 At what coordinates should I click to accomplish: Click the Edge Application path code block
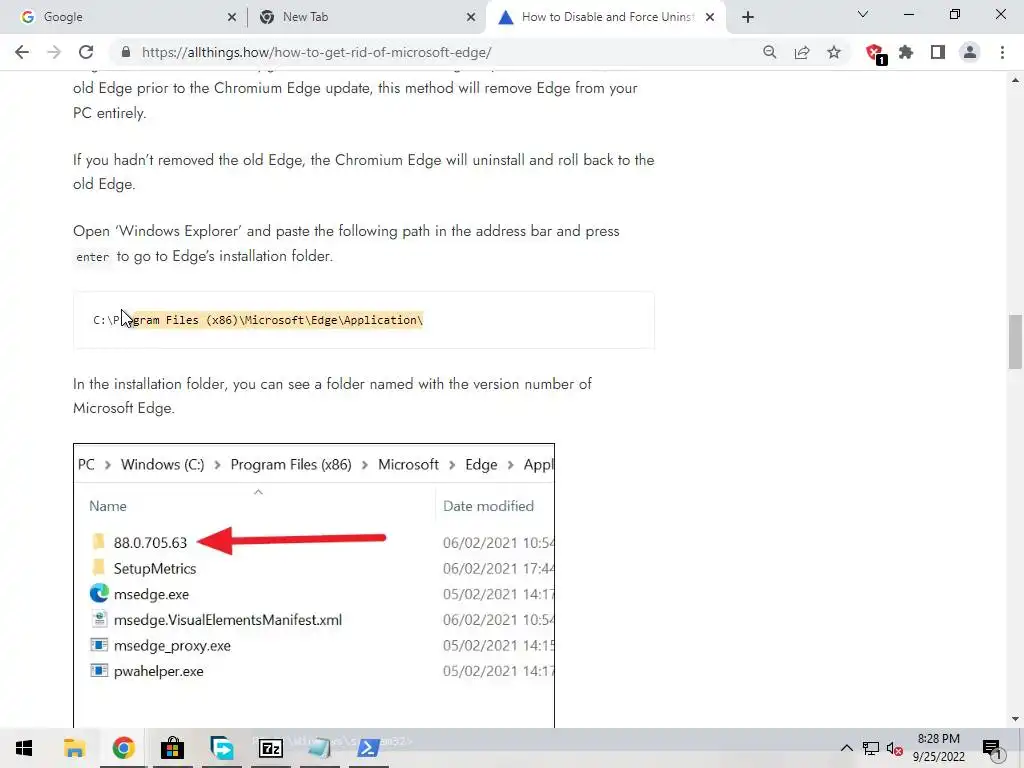pos(364,320)
